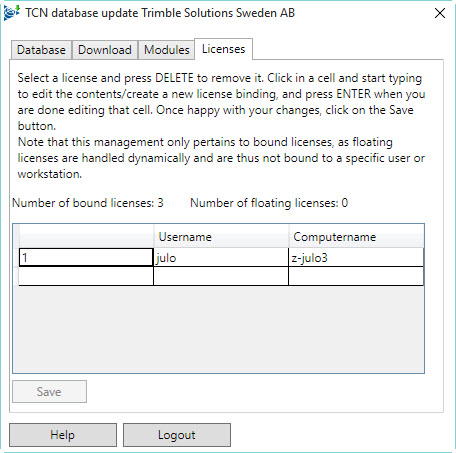This screenshot has height=453, width=456.
Task: Click the disabled Save button
Action: [49, 392]
